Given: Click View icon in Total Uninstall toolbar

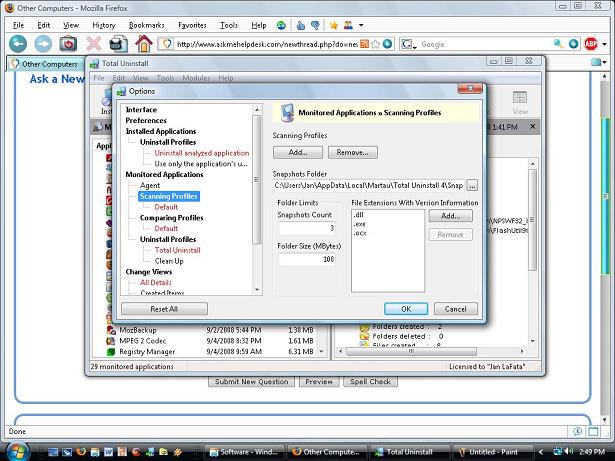Looking at the screenshot, I should click(520, 102).
